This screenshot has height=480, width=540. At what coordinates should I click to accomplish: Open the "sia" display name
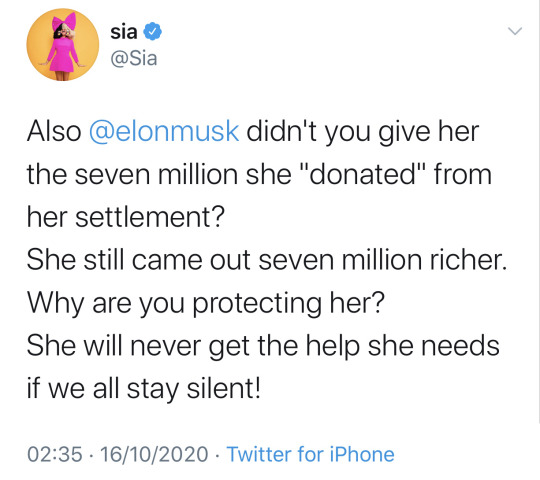click(124, 32)
